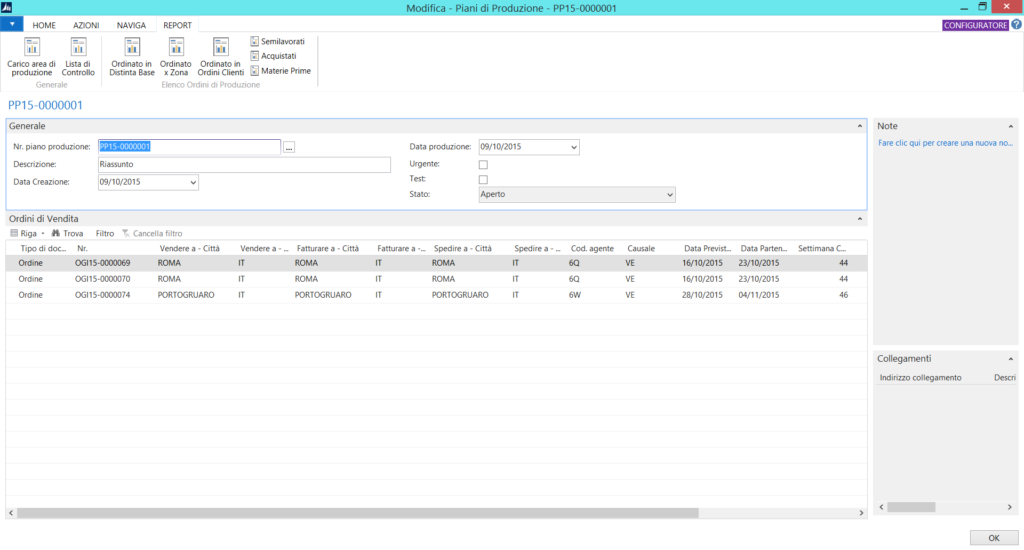This screenshot has height=550, width=1024.
Task: Click the Data Parten... column header
Action: [x=764, y=248]
